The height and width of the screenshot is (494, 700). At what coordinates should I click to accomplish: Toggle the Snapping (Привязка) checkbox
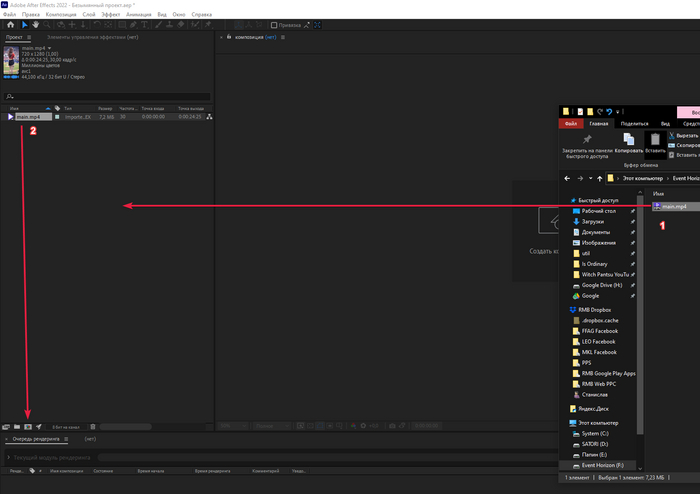coord(274,25)
